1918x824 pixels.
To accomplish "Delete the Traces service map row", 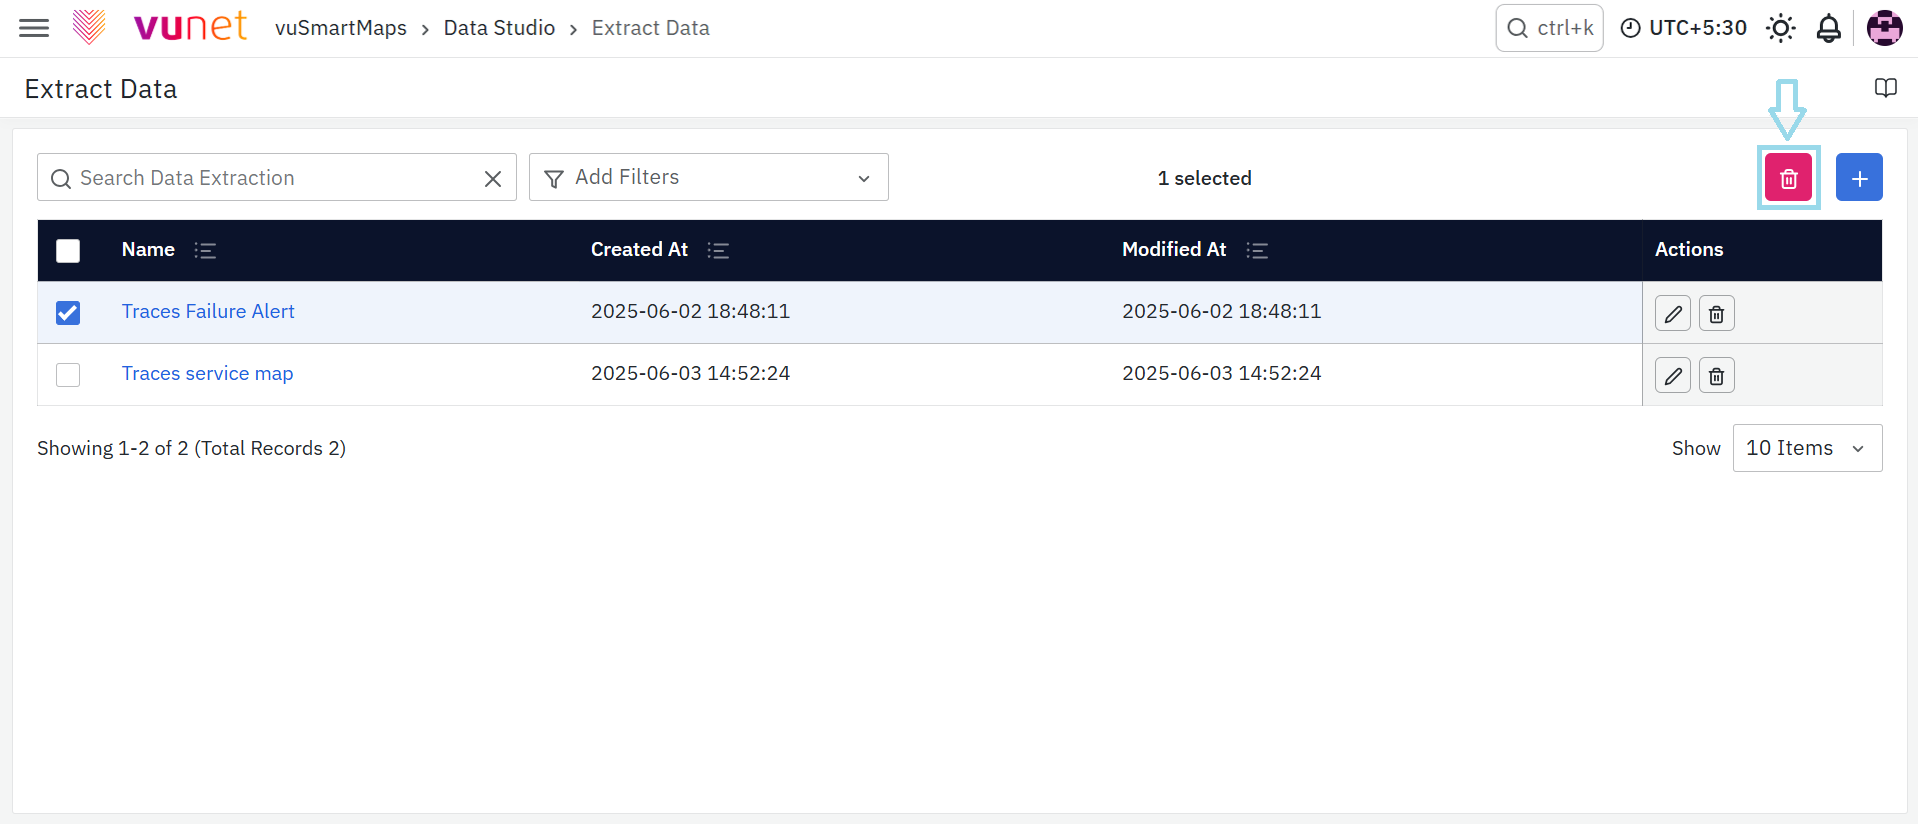I will [x=1717, y=376].
